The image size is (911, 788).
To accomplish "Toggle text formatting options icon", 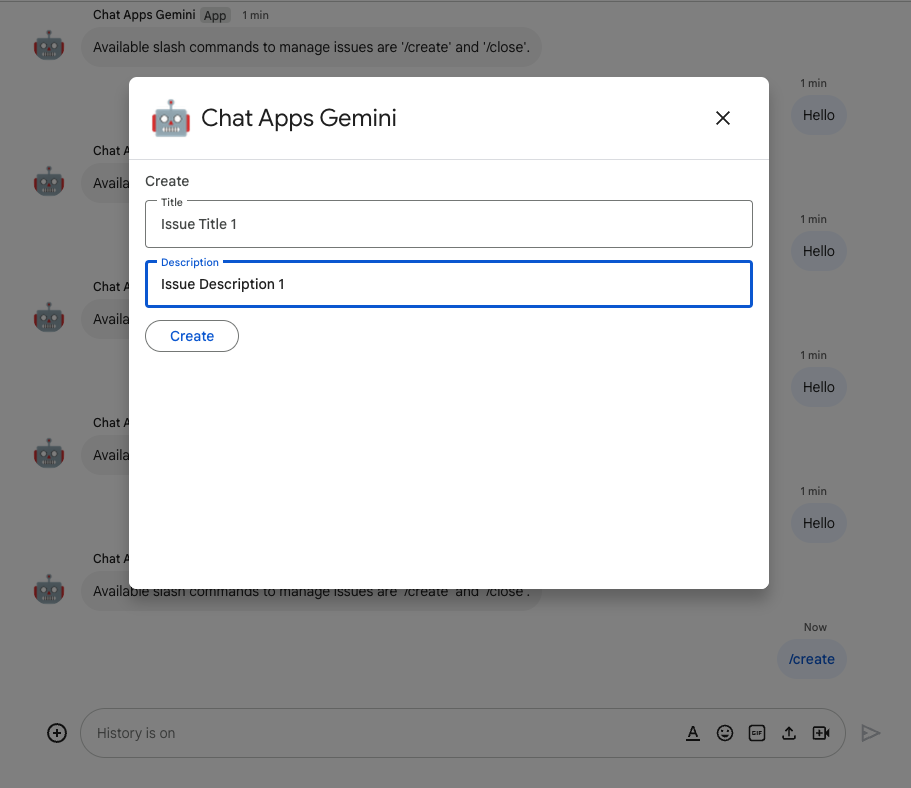I will (692, 733).
